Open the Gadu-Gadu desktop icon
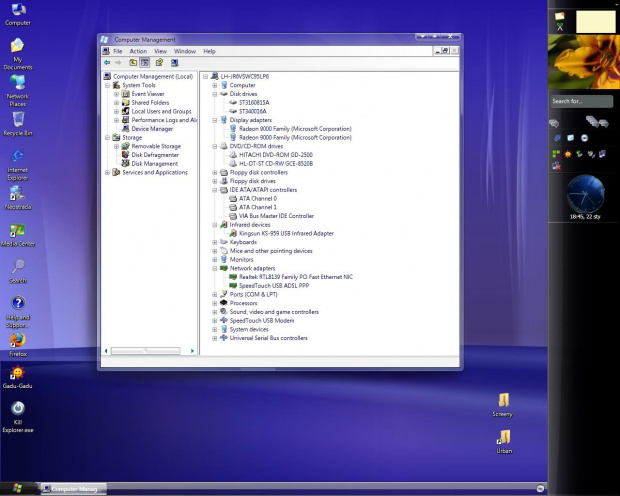 (17, 377)
